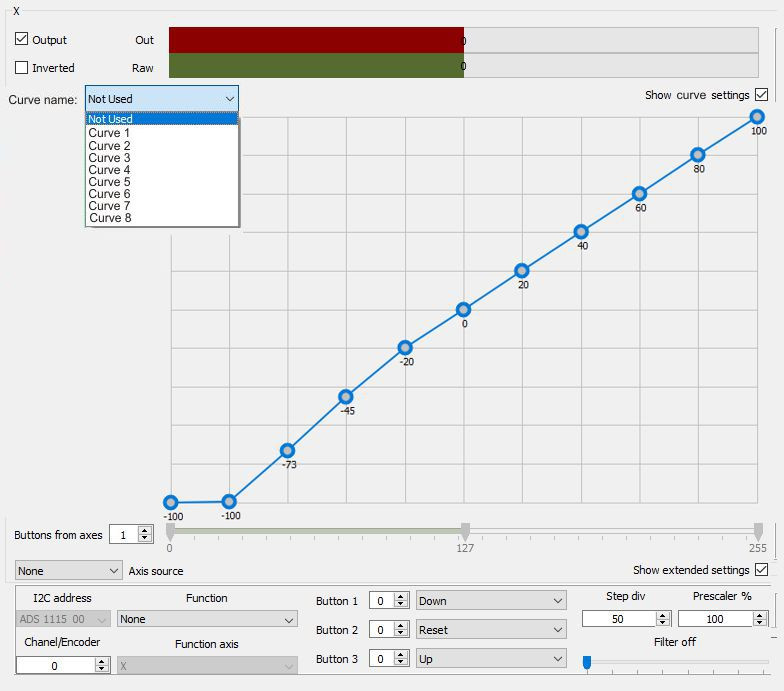Click the red Out progress bar
784x691 pixels.
(316, 40)
